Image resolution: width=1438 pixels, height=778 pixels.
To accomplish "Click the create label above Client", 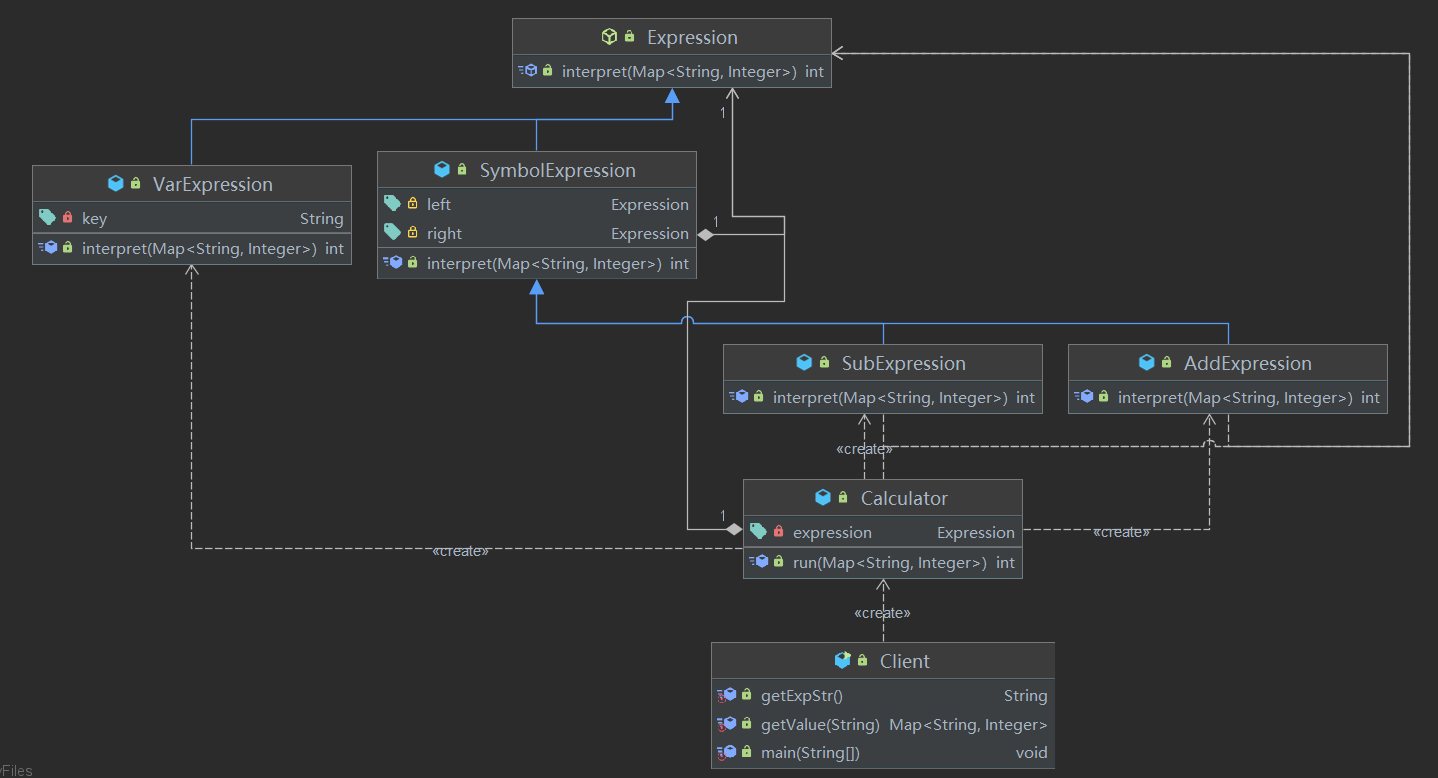I will [x=882, y=613].
